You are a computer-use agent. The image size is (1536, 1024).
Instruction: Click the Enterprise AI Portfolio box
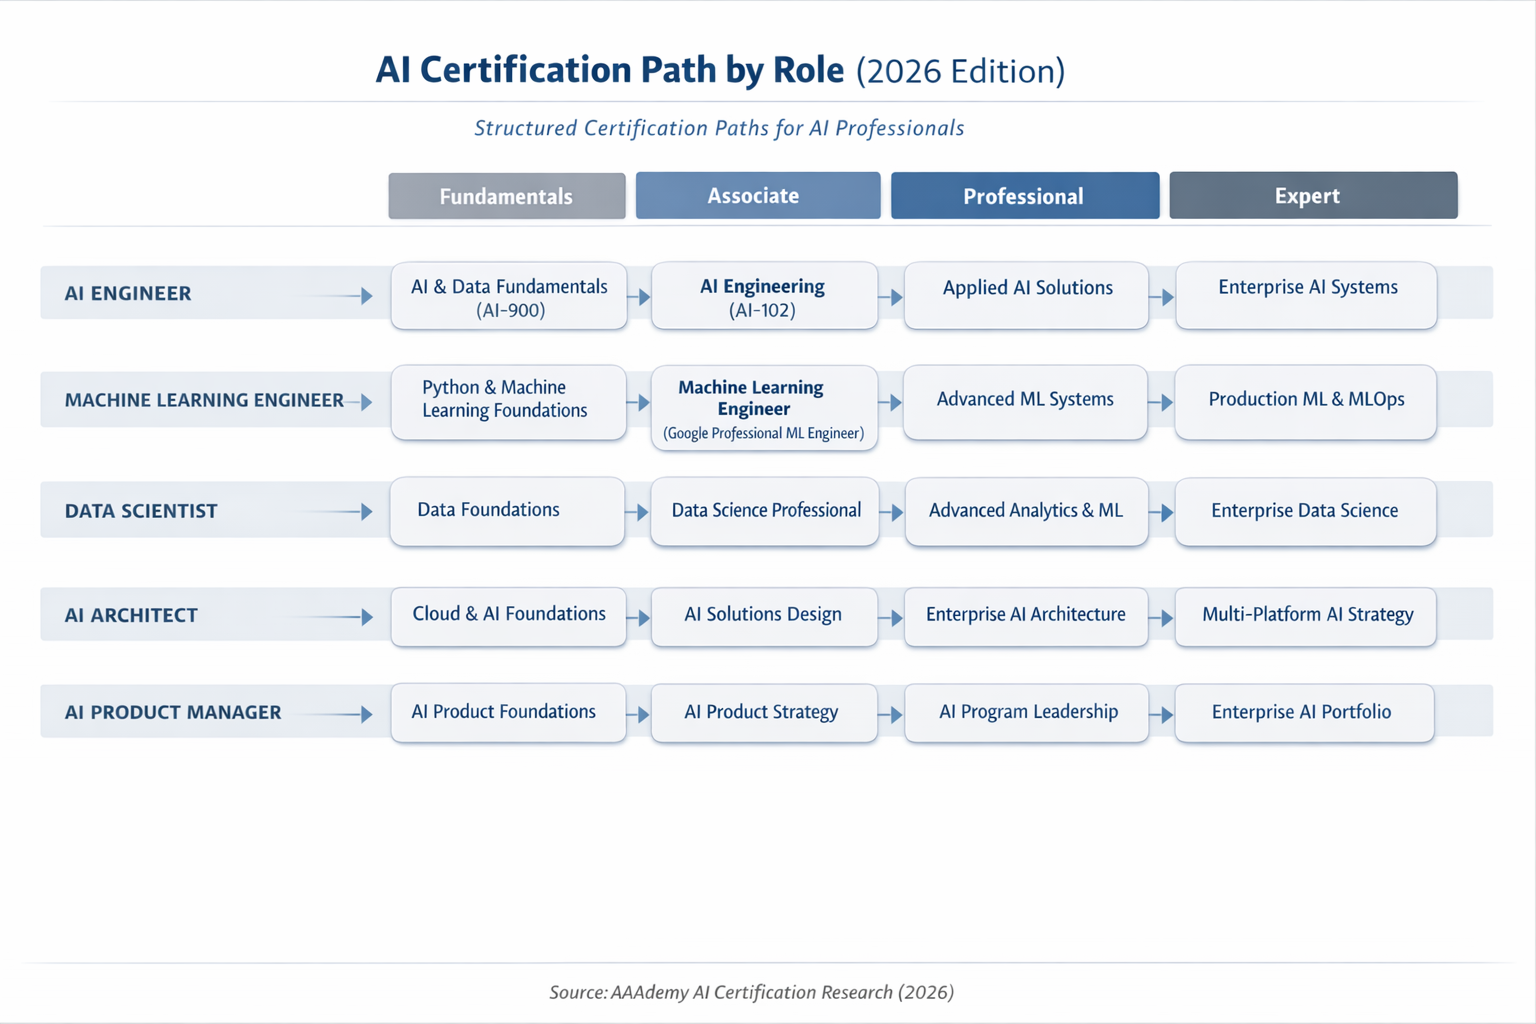(x=1303, y=713)
